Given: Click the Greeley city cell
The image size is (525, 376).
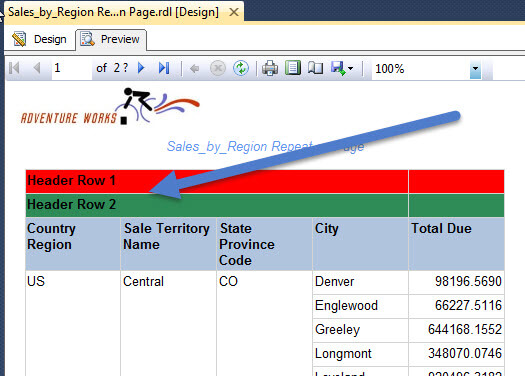Looking at the screenshot, I should (361, 330).
